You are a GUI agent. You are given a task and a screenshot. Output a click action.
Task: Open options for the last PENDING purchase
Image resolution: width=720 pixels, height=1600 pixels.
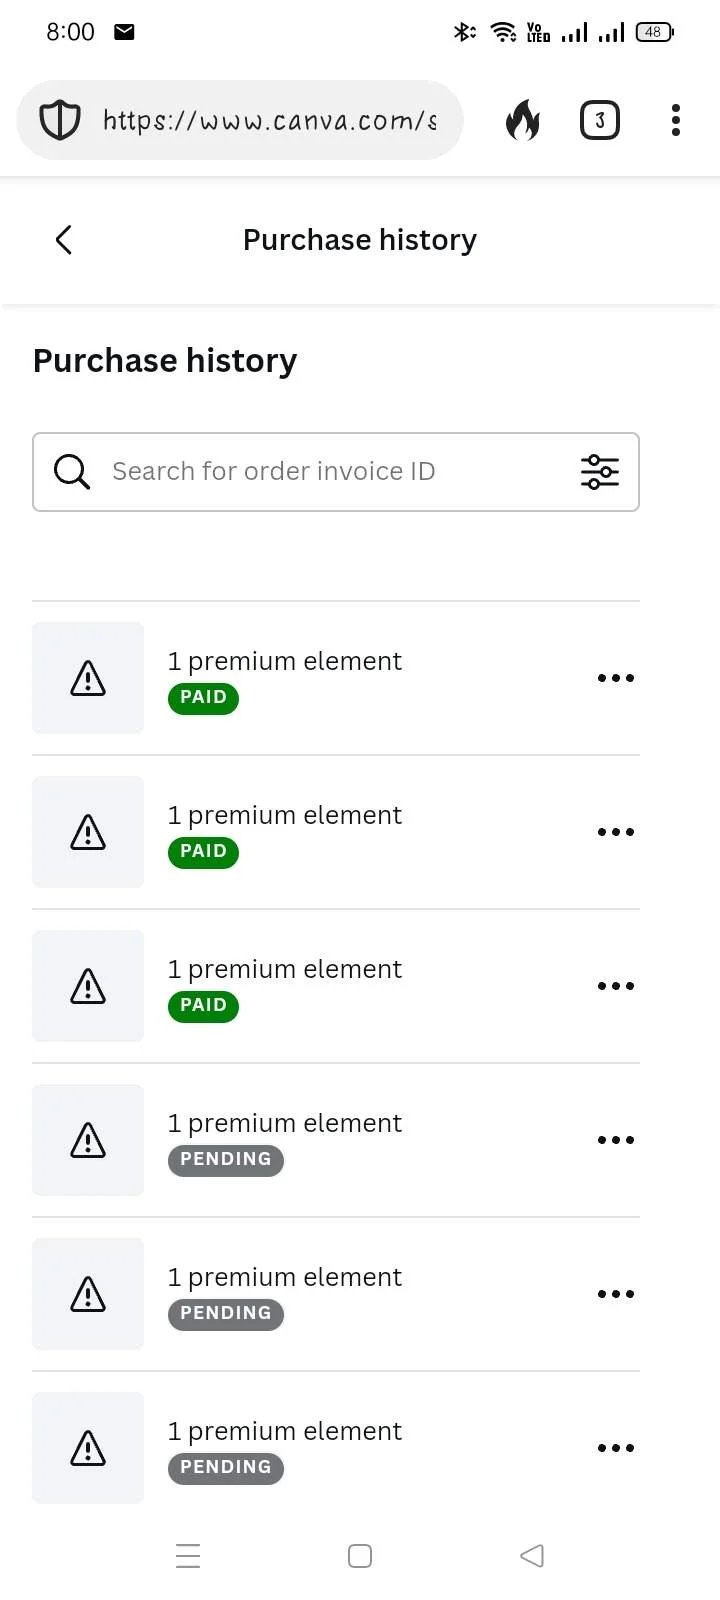(x=616, y=1448)
